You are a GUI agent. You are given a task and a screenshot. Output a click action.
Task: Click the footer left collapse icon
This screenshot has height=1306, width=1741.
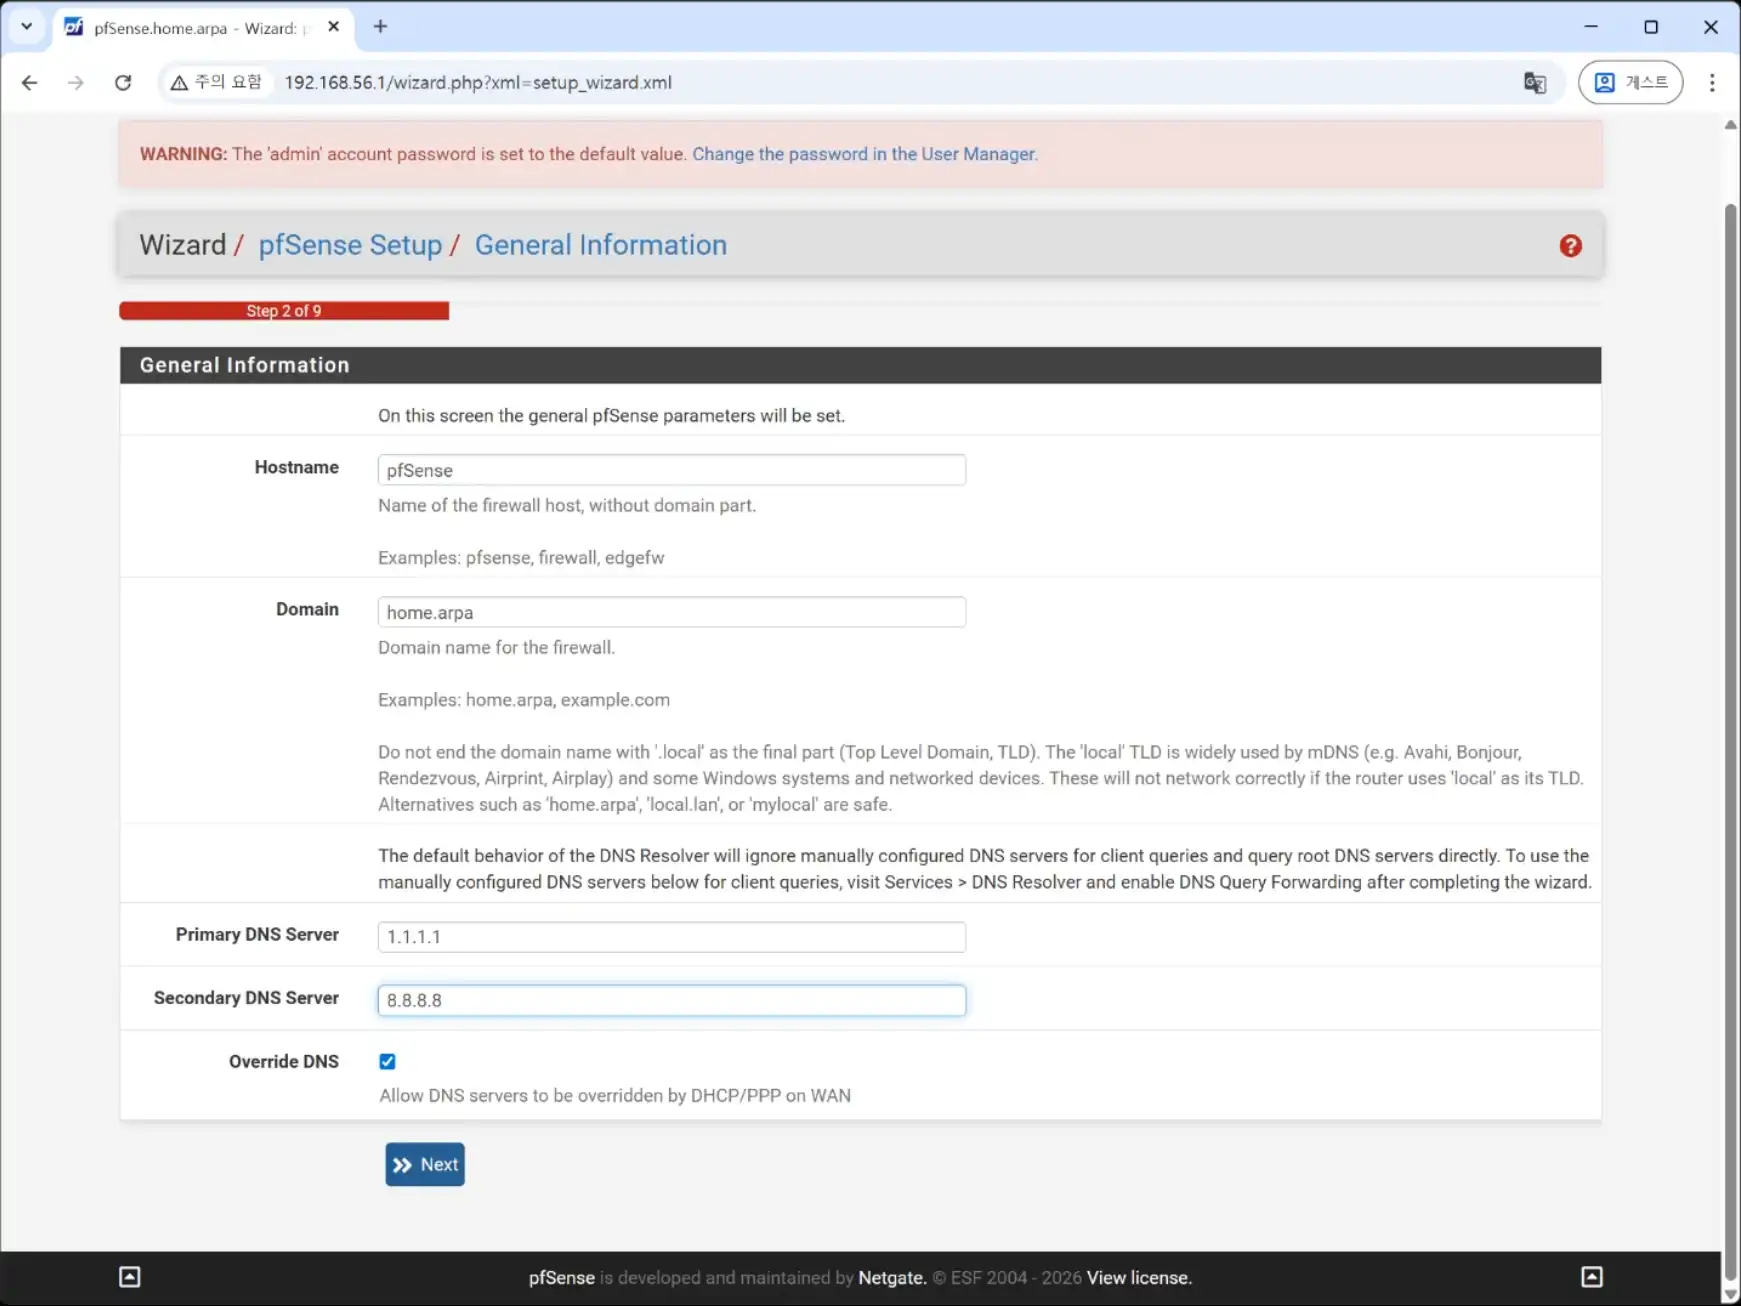(x=130, y=1277)
